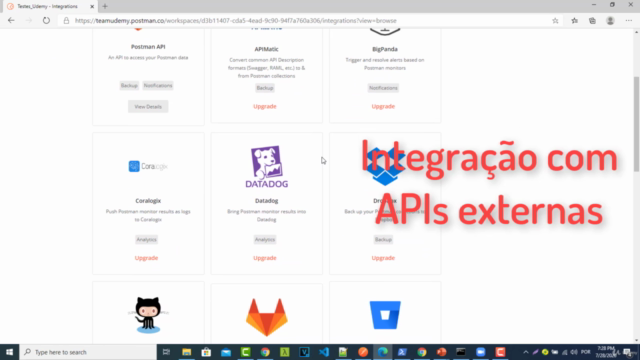This screenshot has width=640, height=360.
Task: Click the taskbar search box
Action: coord(88,352)
